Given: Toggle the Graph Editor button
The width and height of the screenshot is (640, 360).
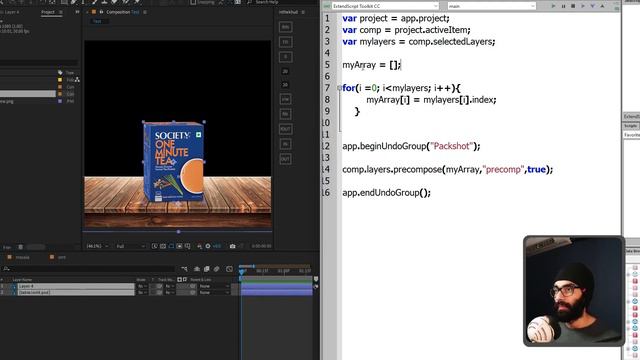Looking at the screenshot, I should pyautogui.click(x=229, y=269).
